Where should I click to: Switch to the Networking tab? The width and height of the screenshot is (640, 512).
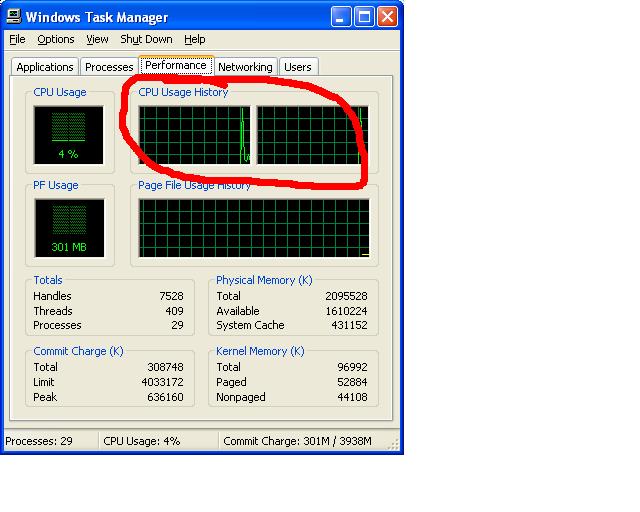(245, 67)
